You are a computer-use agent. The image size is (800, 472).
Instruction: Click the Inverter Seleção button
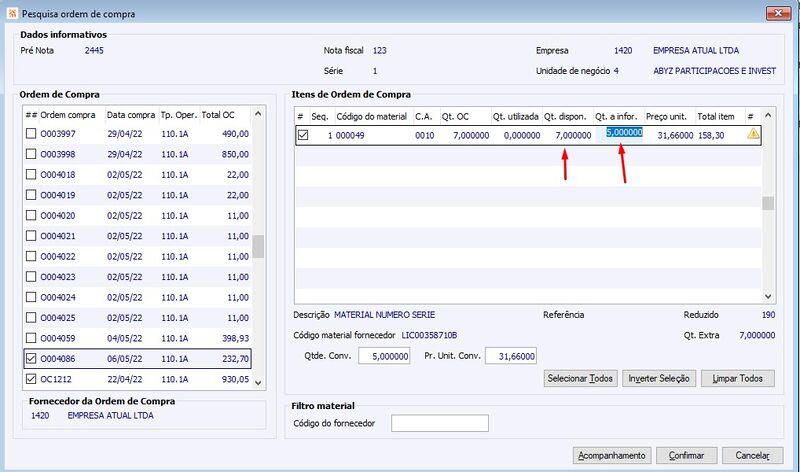tap(659, 378)
